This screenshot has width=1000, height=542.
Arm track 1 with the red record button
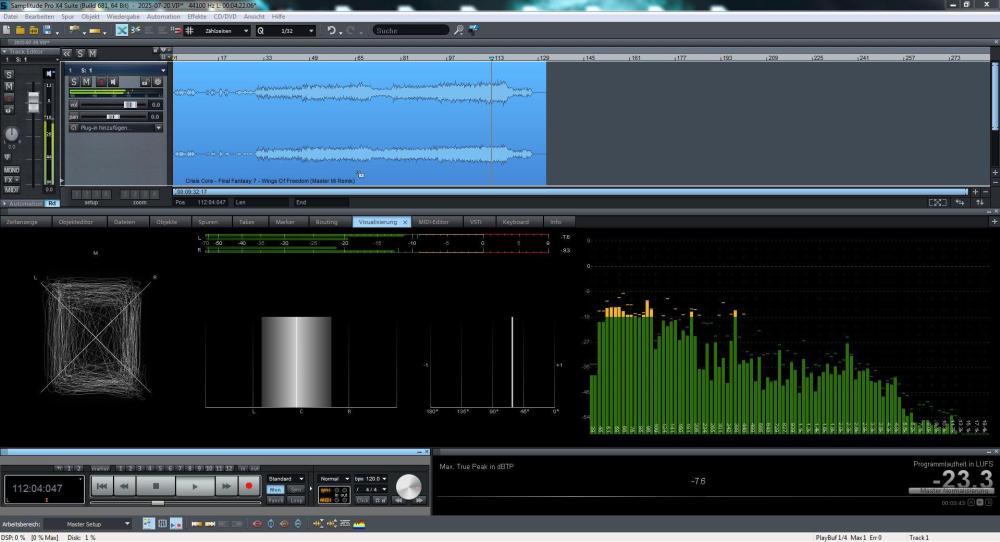click(x=101, y=82)
